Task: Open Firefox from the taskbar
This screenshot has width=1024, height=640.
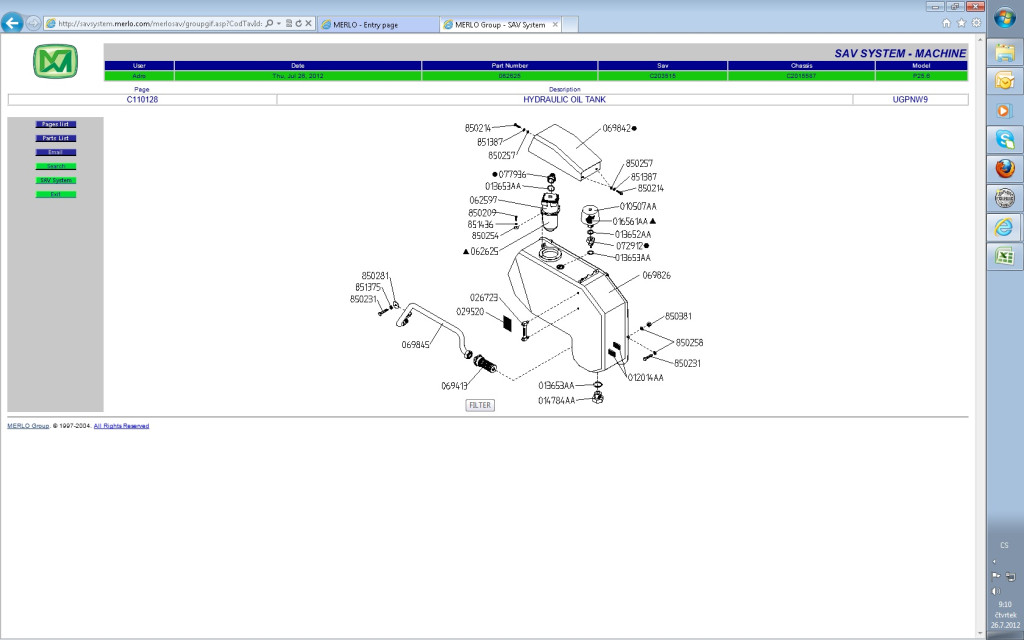Action: pyautogui.click(x=1005, y=168)
